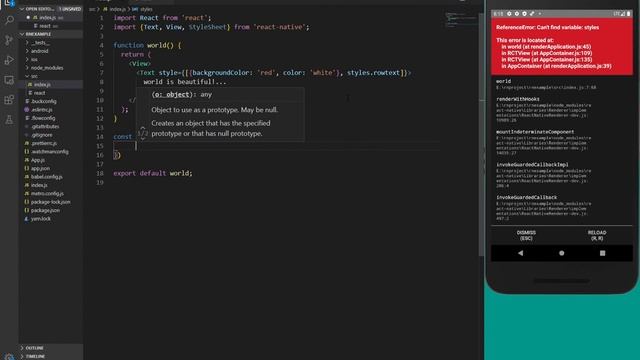
Task: Click the unsaved dot beside index.js in Open Editors
Action: pyautogui.click(x=28, y=18)
